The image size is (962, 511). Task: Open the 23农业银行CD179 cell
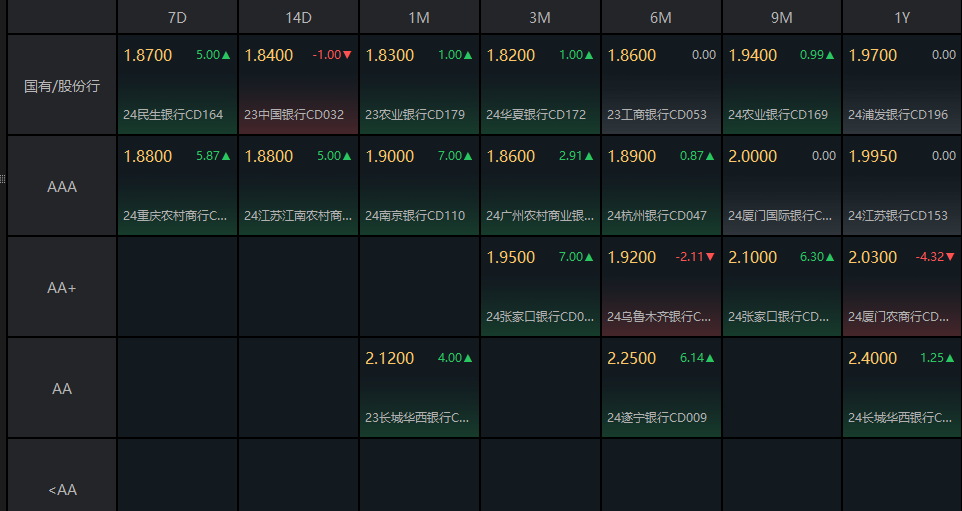419,85
